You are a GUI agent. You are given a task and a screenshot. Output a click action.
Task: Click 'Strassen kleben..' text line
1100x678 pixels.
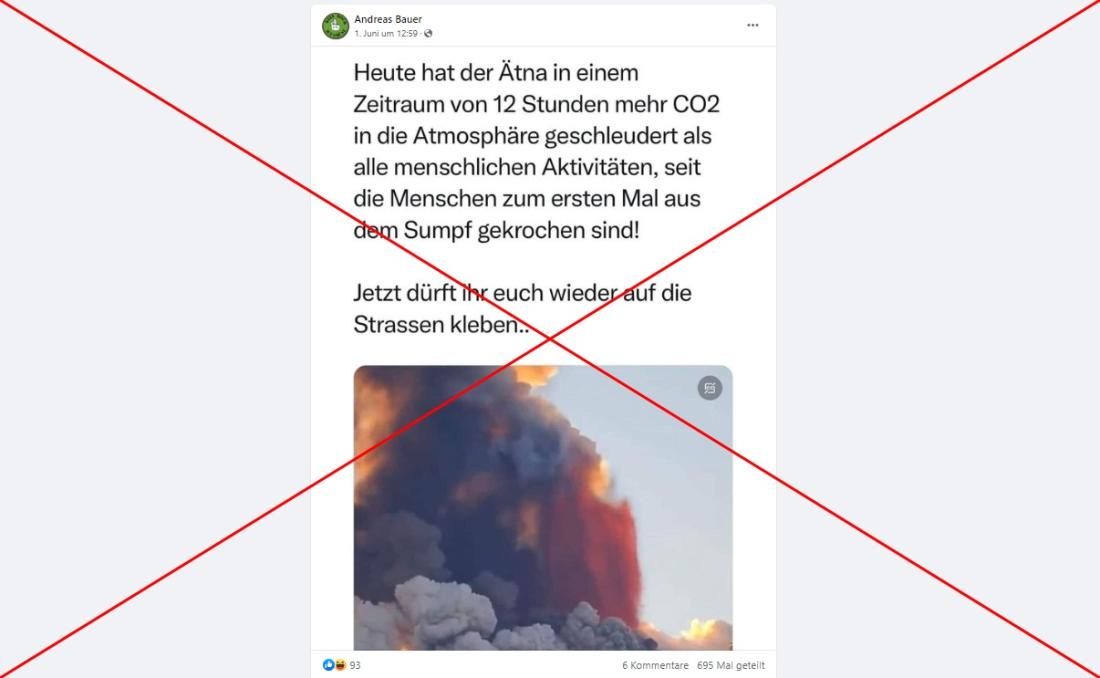(441, 324)
